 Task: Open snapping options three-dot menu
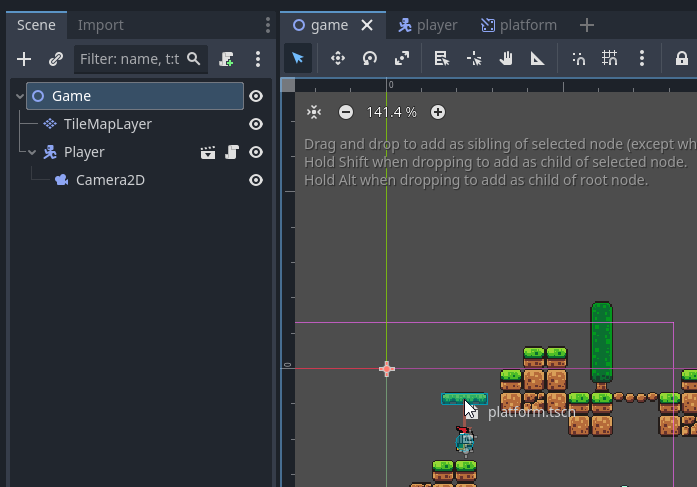641,59
